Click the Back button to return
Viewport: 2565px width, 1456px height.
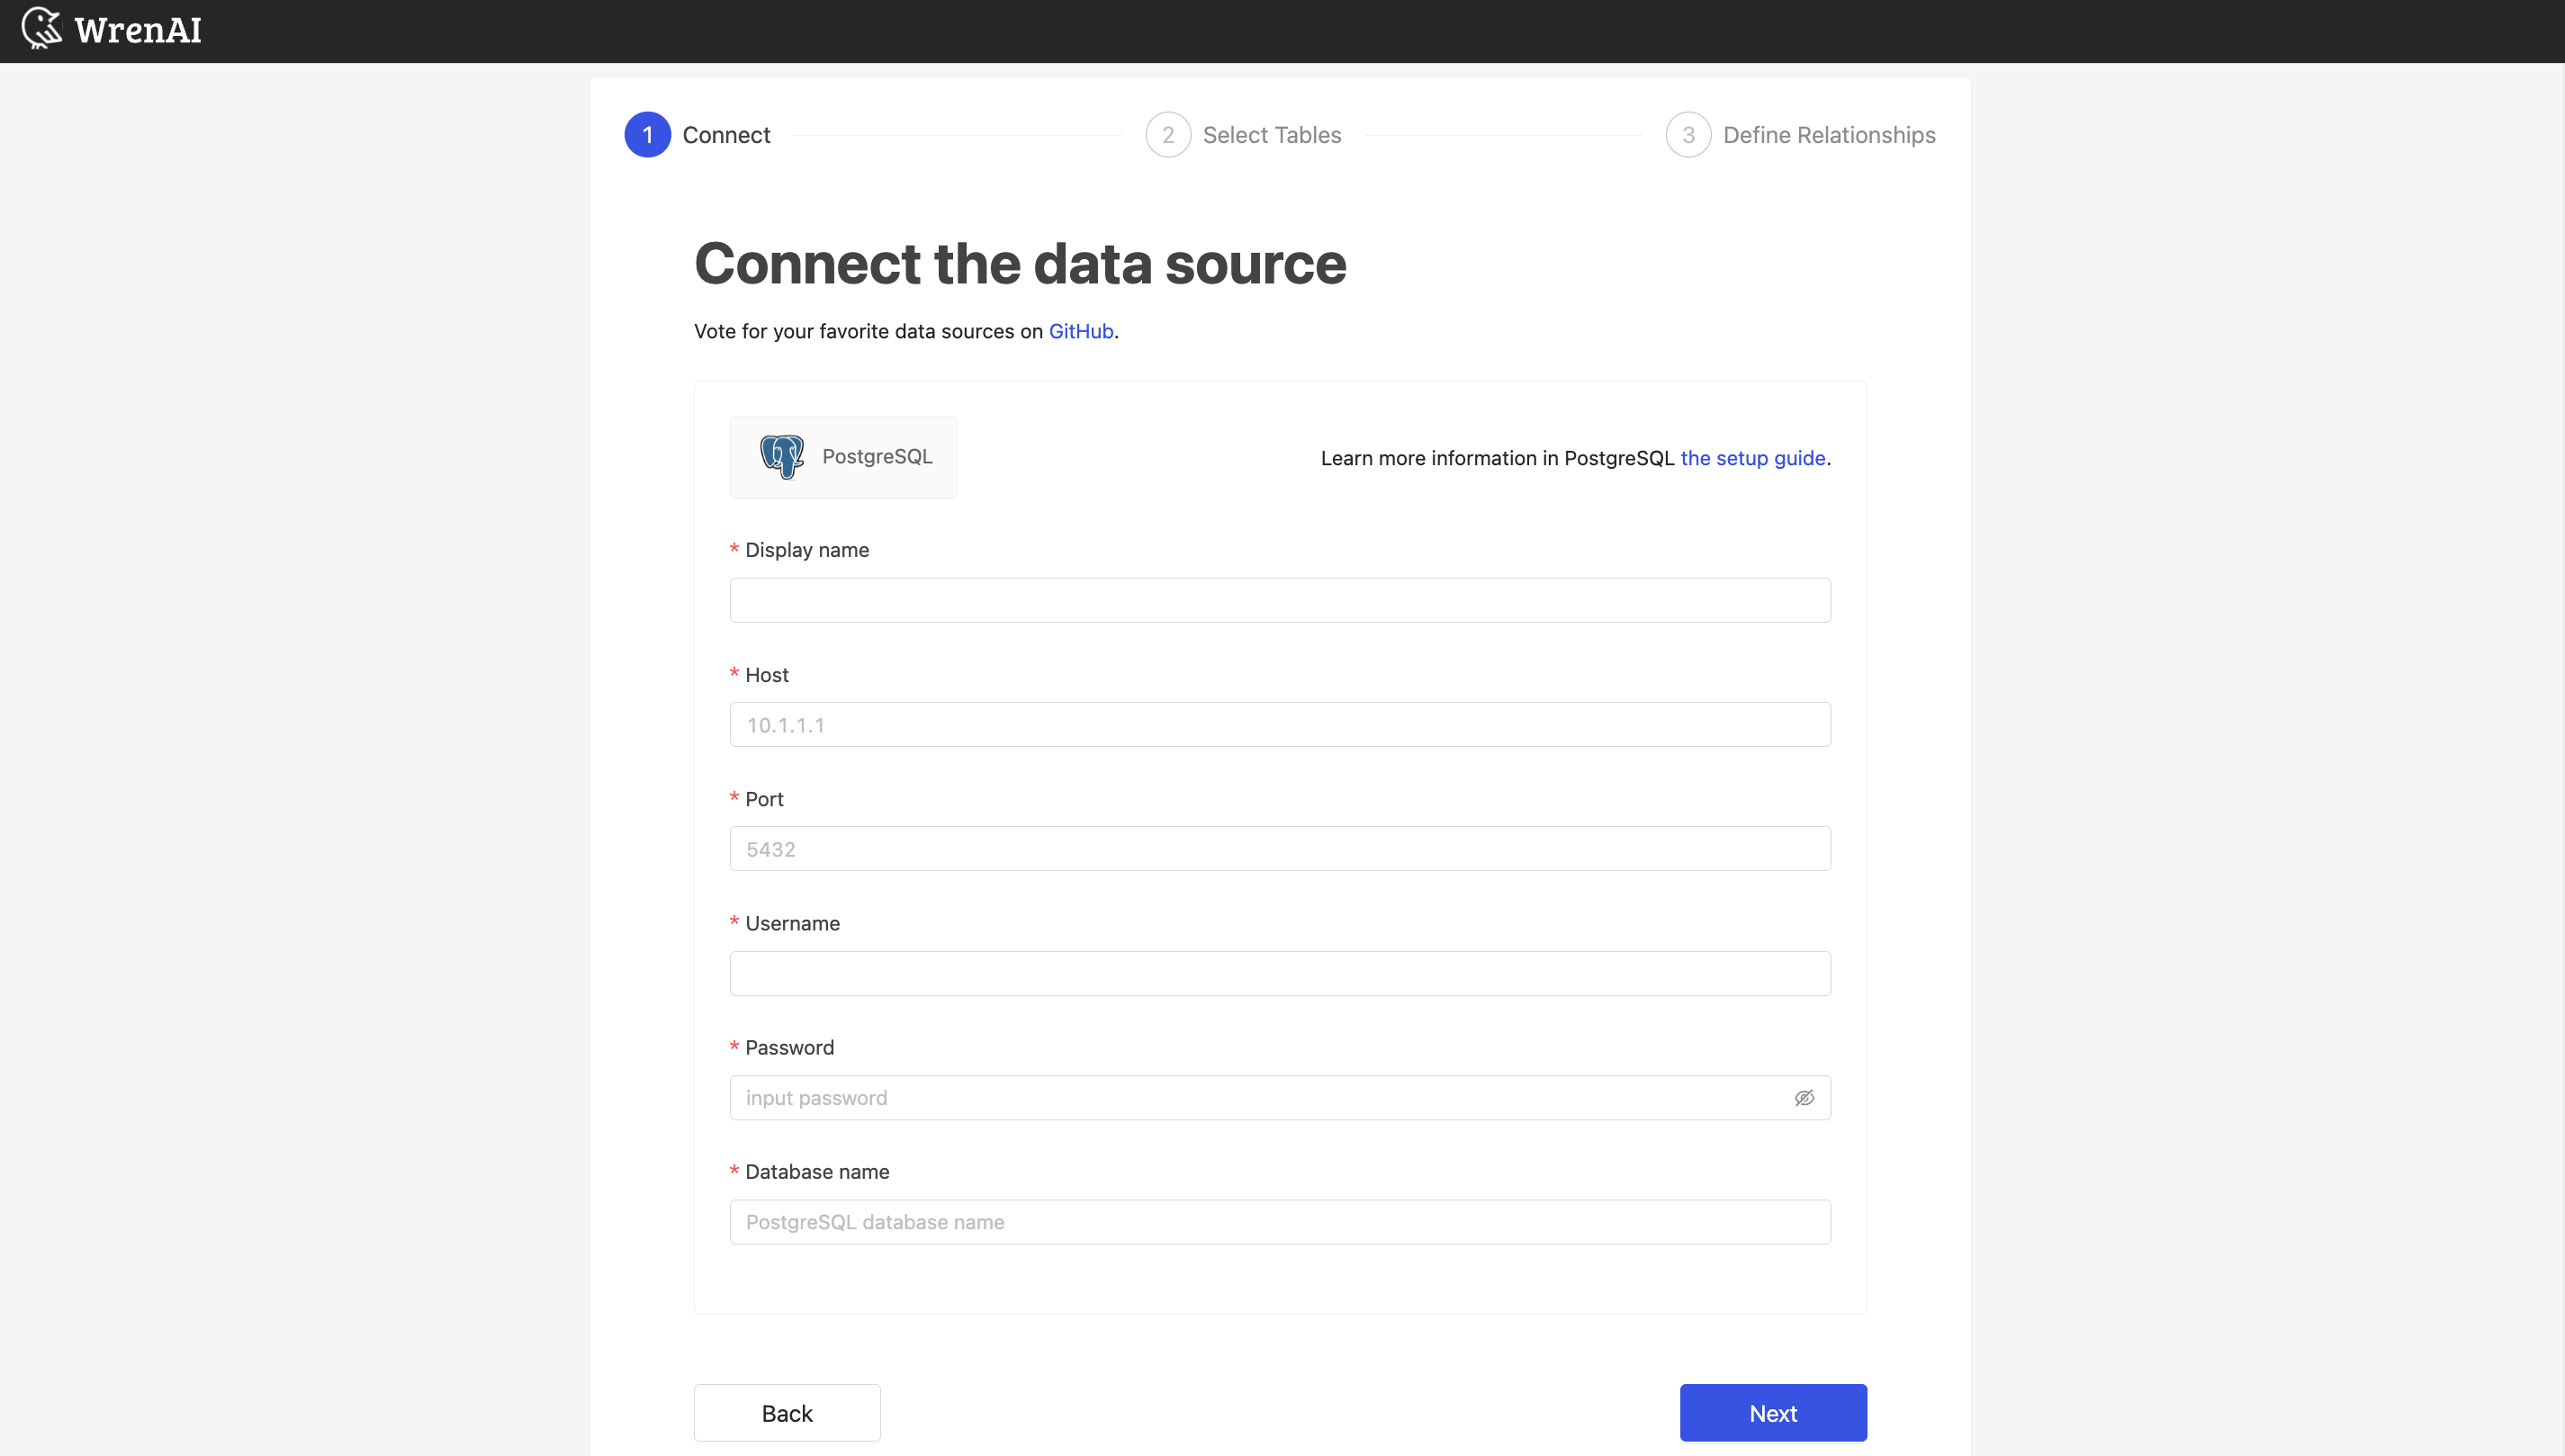coord(786,1412)
